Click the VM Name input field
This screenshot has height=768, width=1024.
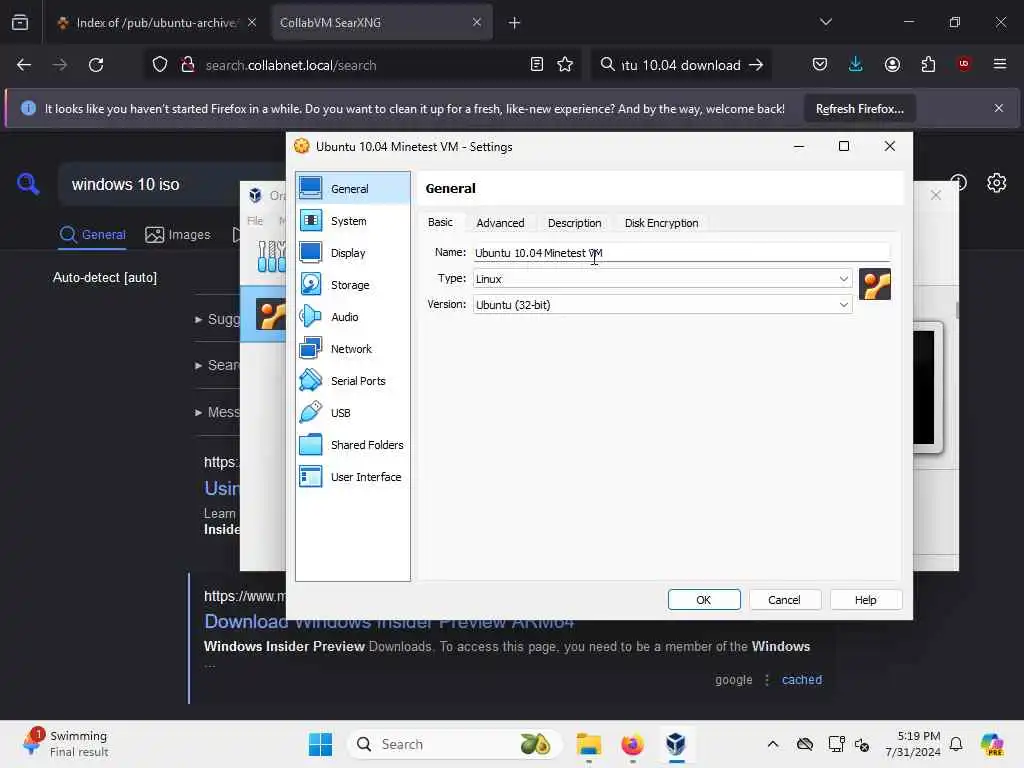tap(680, 253)
